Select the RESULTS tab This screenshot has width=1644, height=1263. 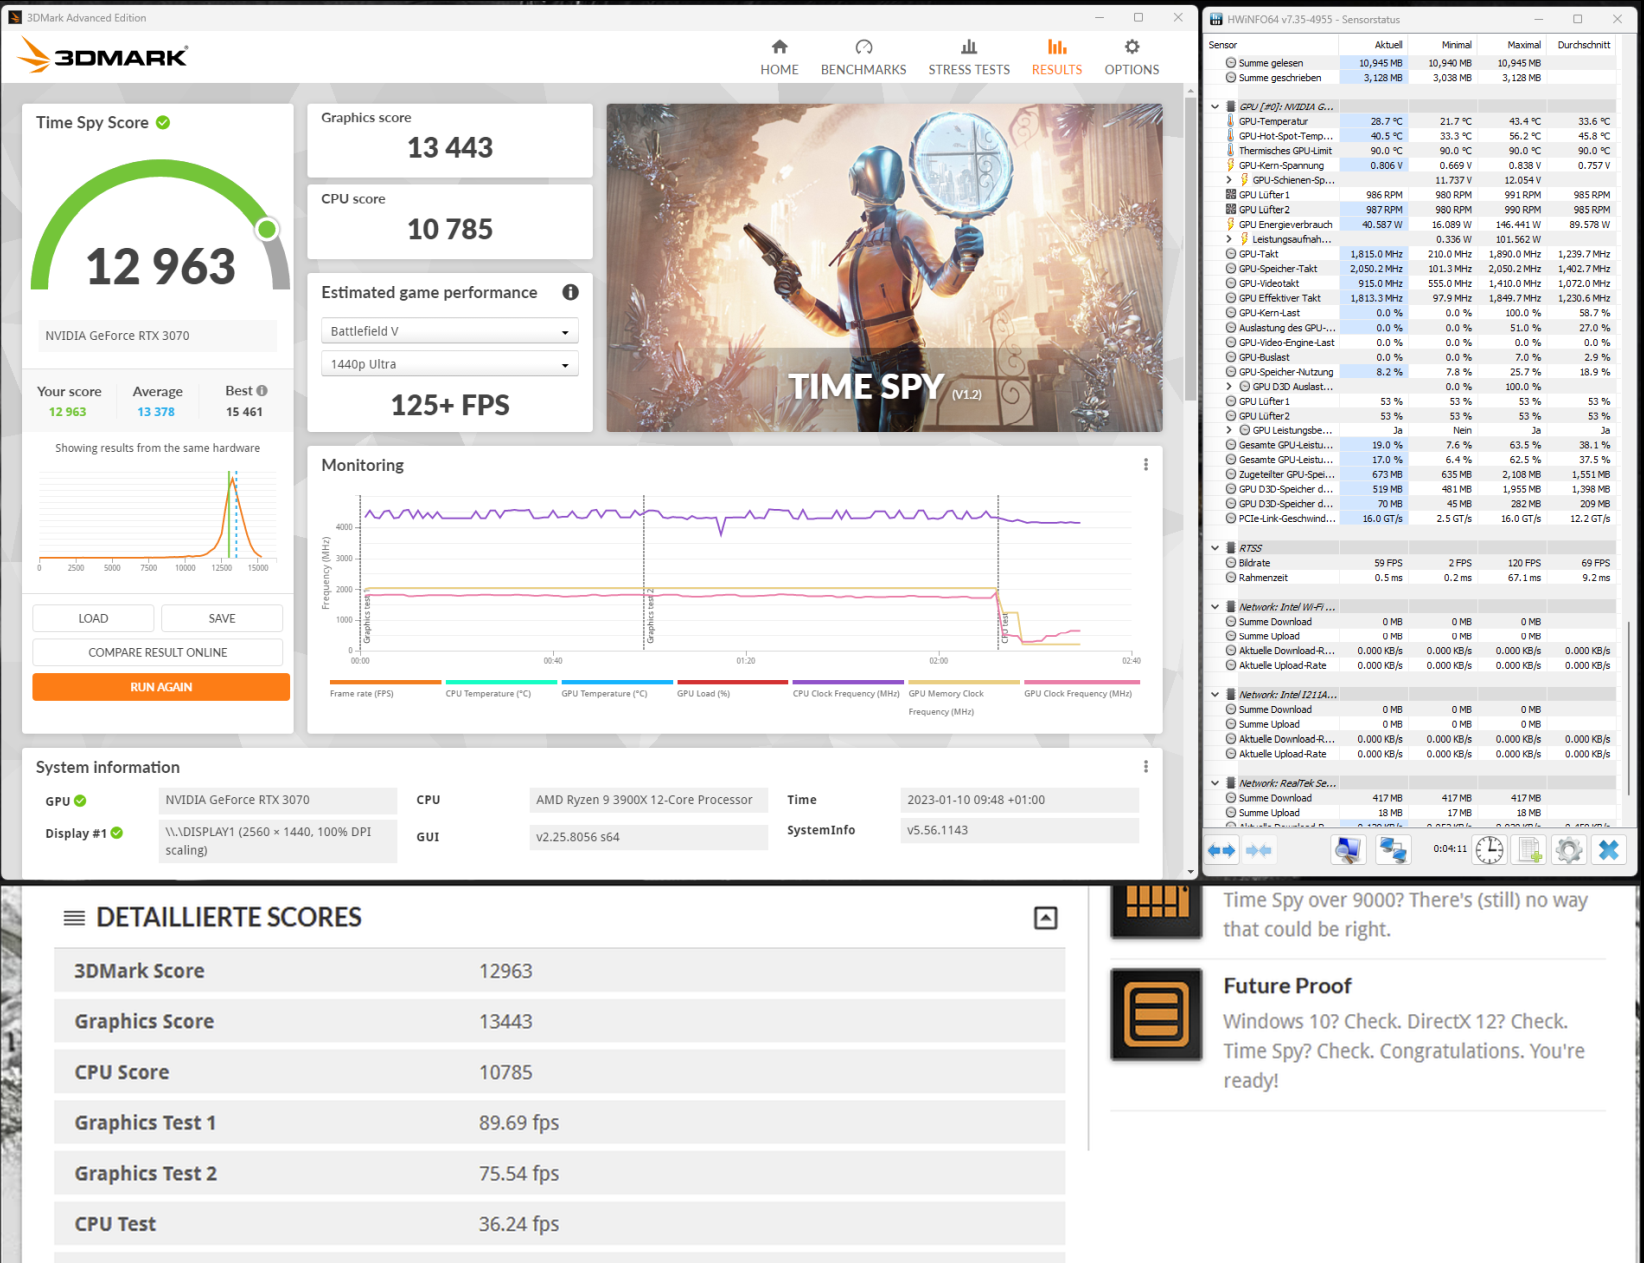(x=1057, y=57)
